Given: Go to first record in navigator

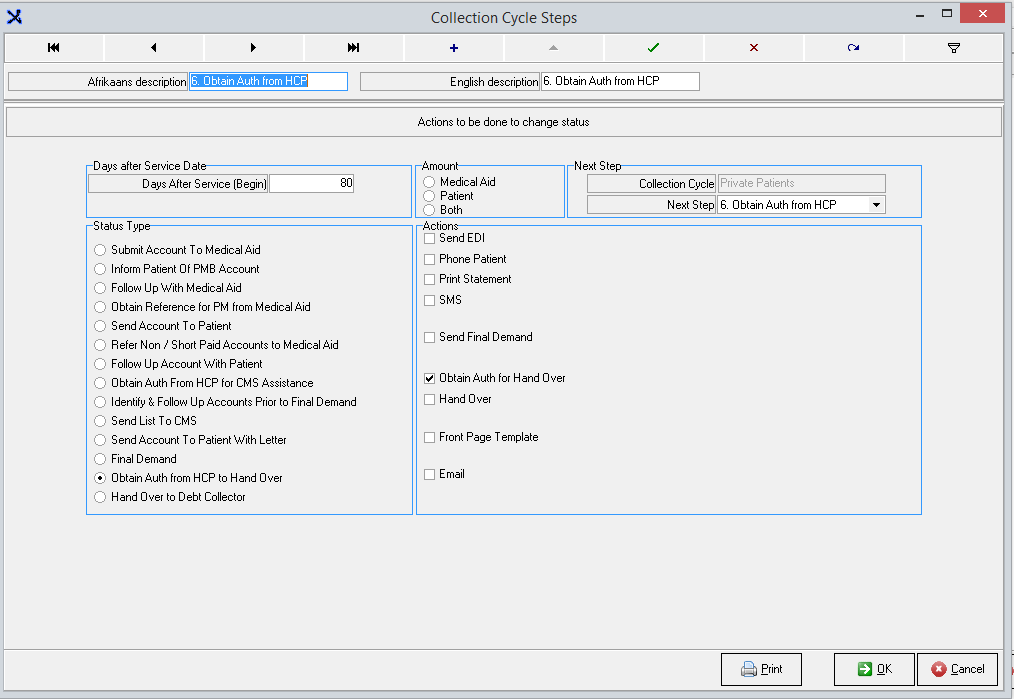Looking at the screenshot, I should click(54, 47).
